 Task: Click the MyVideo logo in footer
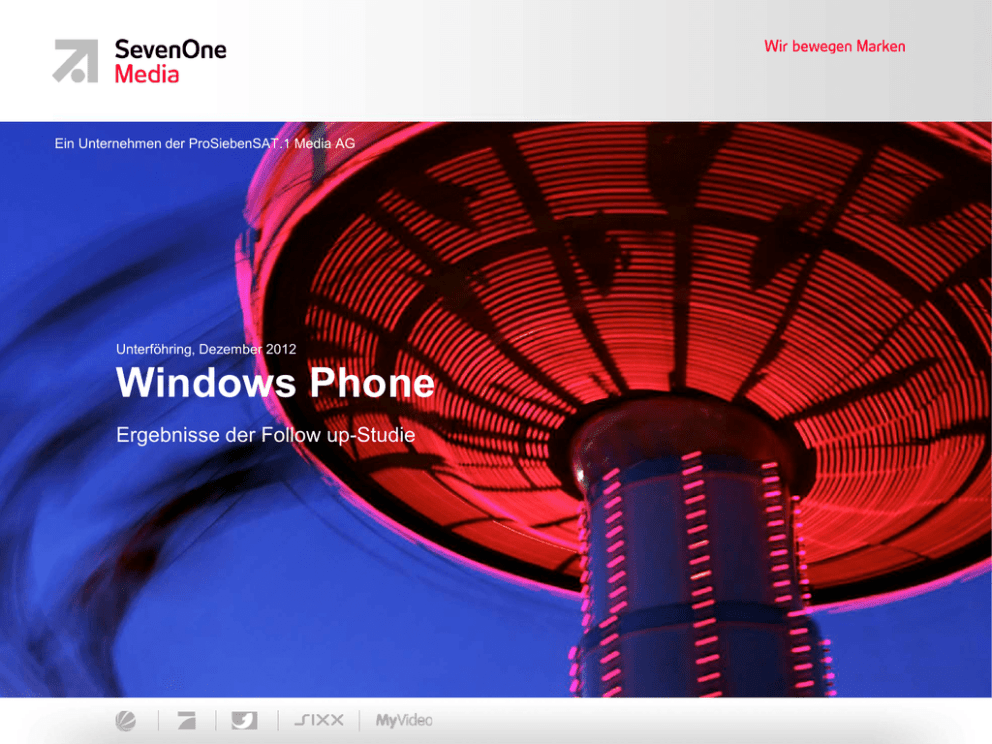[x=404, y=721]
